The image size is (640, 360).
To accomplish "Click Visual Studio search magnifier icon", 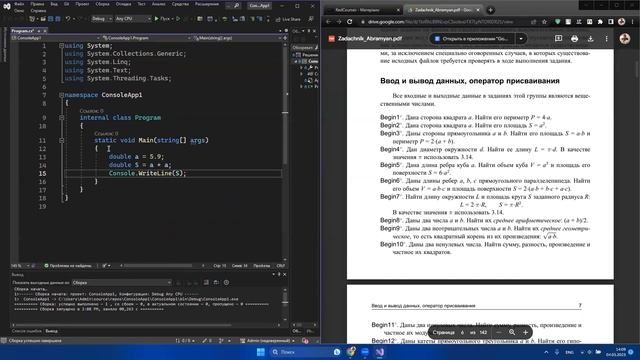I will coord(236,6).
